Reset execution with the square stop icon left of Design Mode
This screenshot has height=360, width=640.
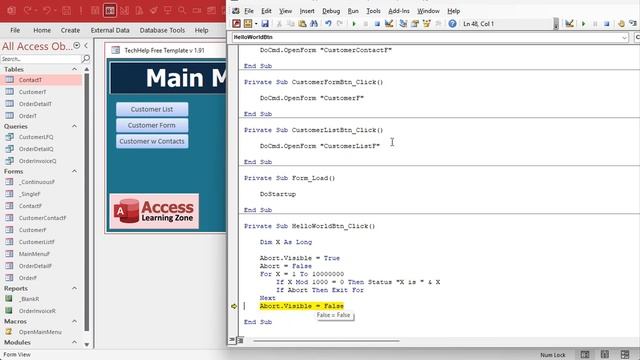pyautogui.click(x=377, y=24)
